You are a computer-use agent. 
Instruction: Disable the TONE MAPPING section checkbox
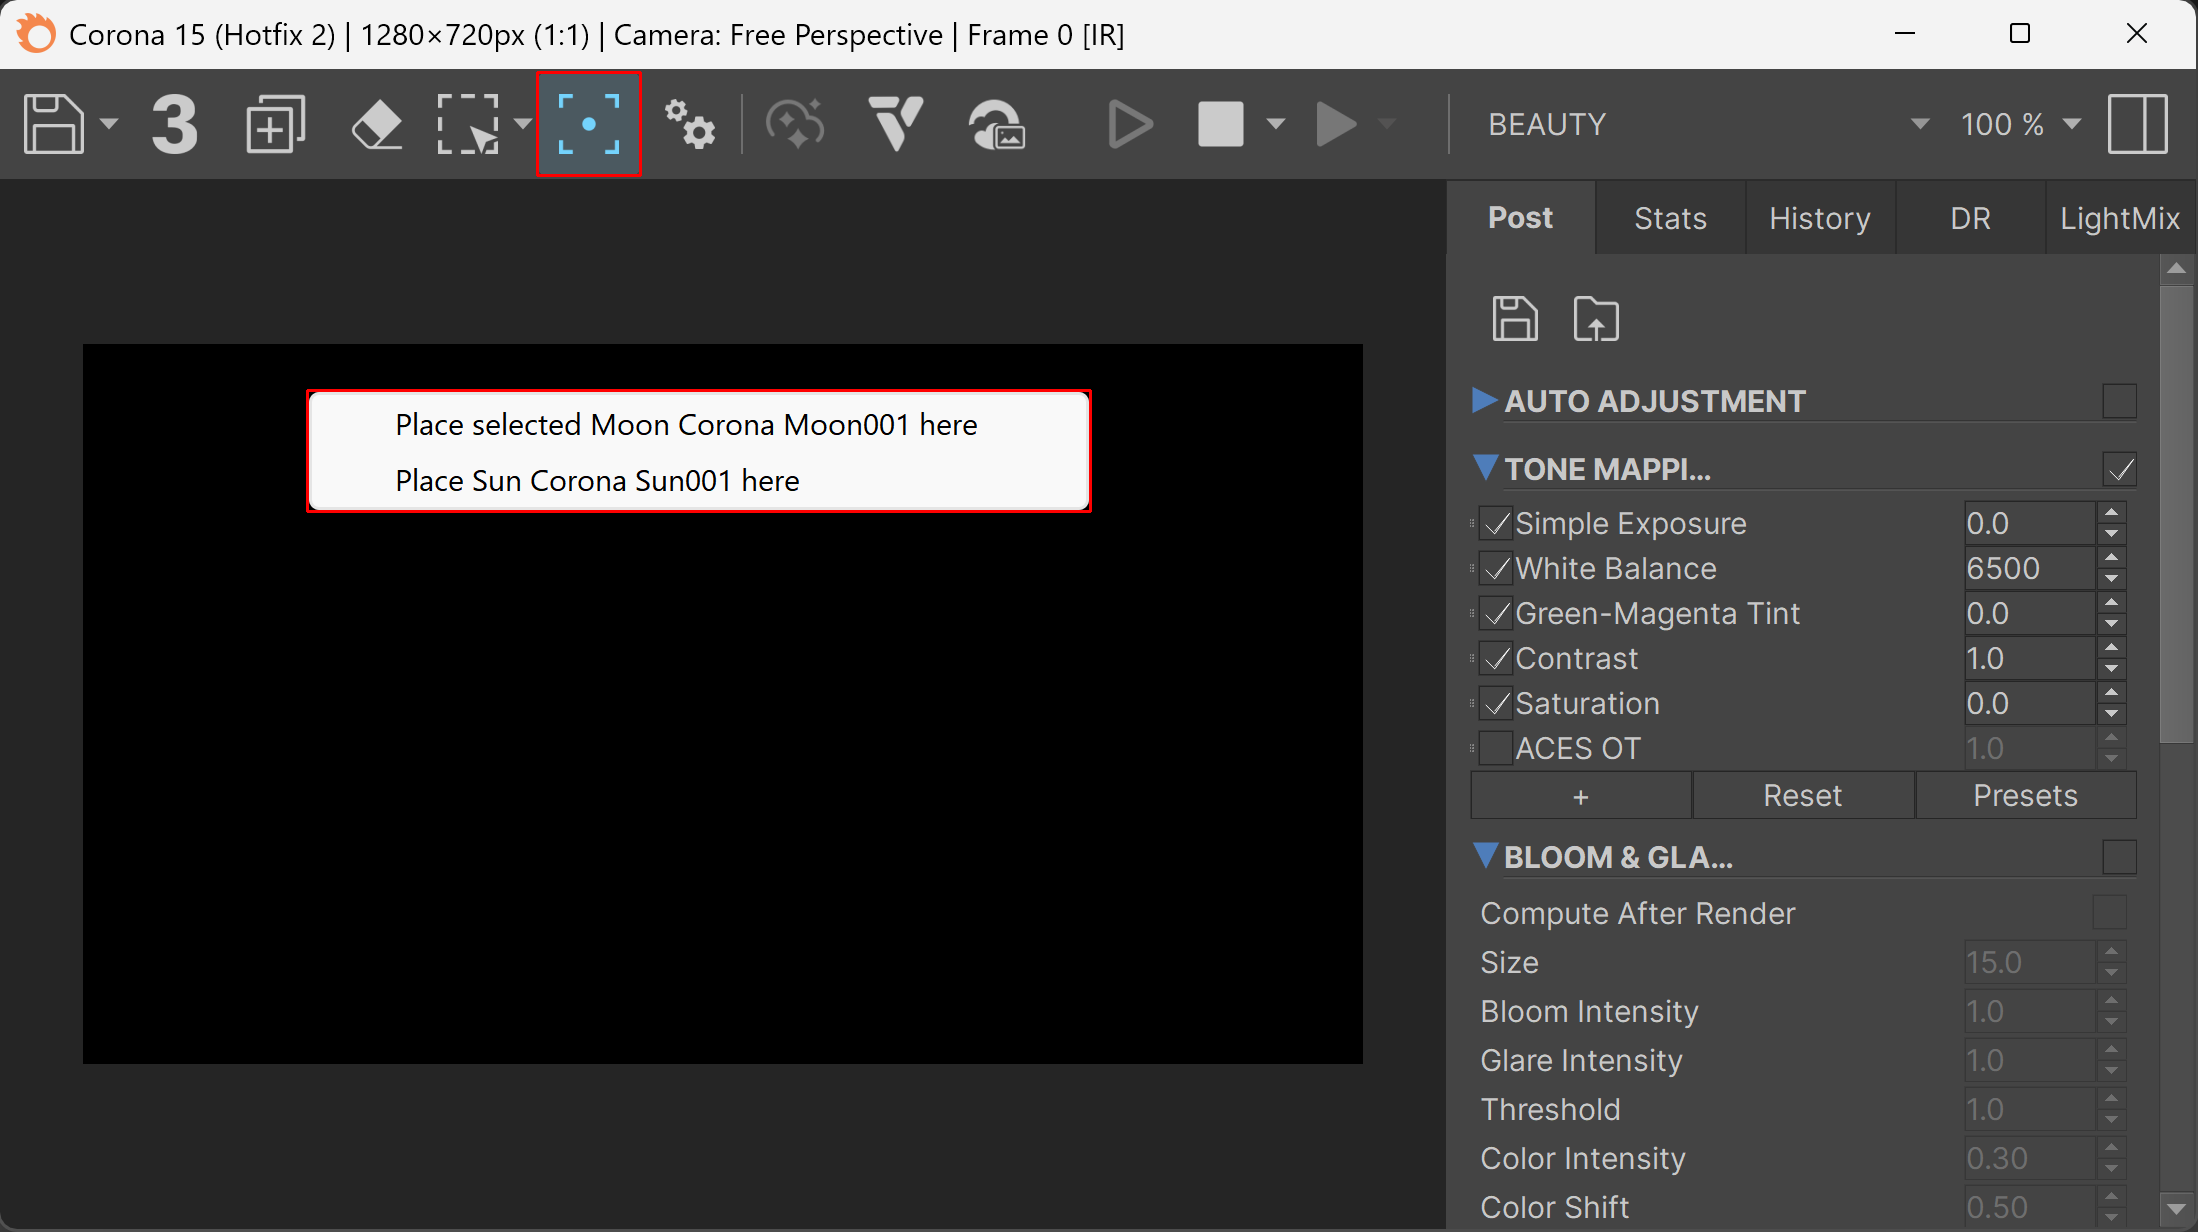click(2119, 469)
